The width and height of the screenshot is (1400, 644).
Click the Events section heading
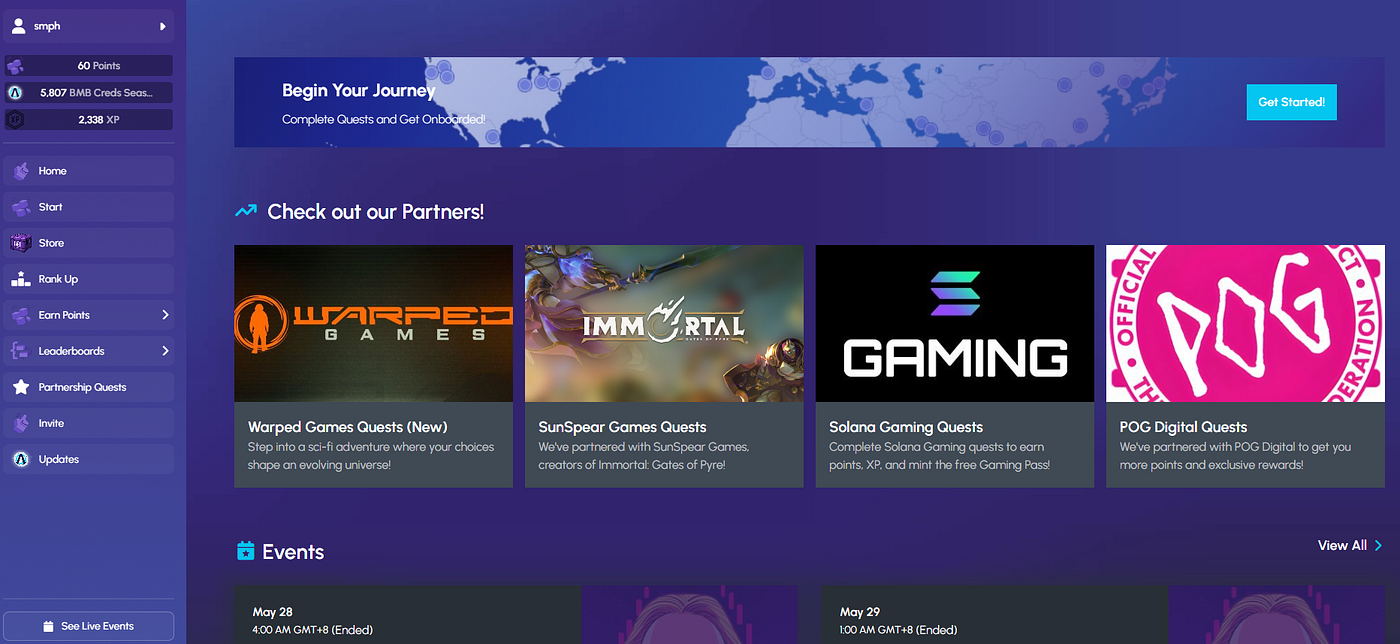pyautogui.click(x=293, y=552)
